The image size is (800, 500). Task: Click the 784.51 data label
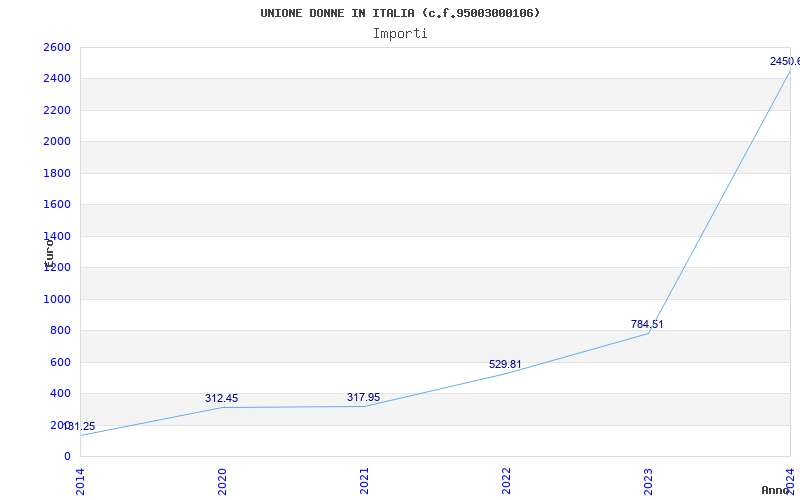point(647,324)
